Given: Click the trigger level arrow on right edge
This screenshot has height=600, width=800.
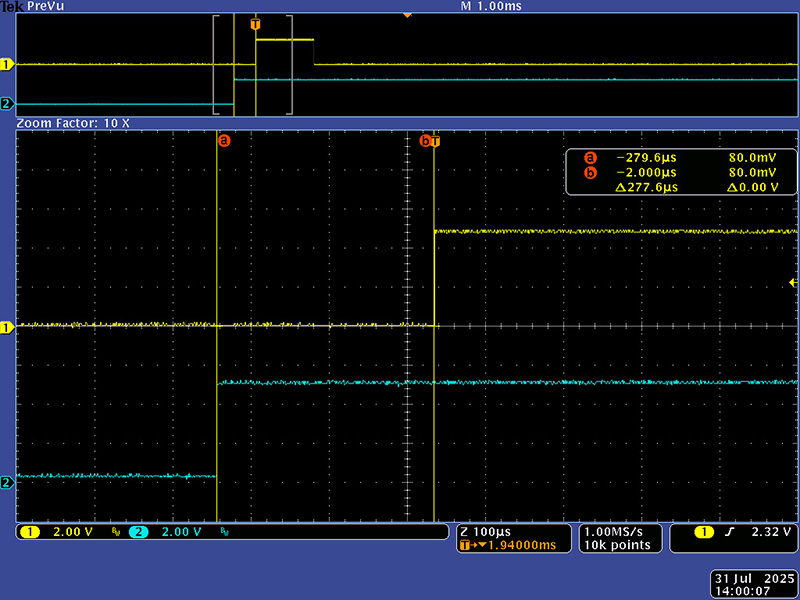Looking at the screenshot, I should pos(793,284).
